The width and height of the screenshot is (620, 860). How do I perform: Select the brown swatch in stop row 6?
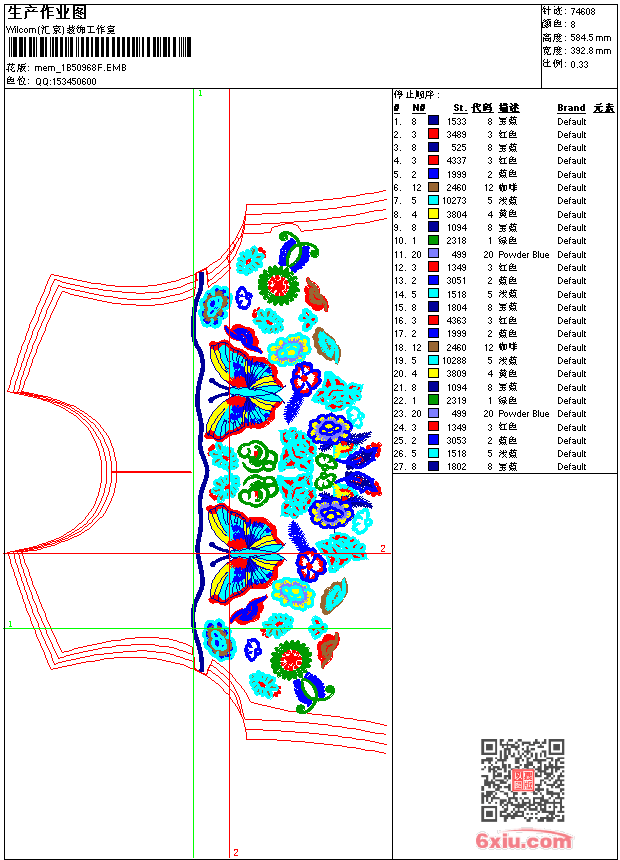433,187
